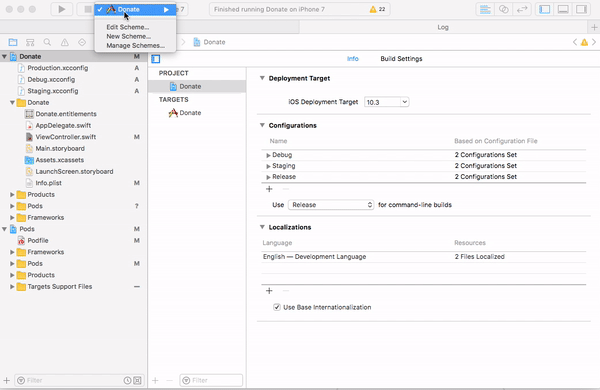
Task: Go to the next issue
Action: pyautogui.click(x=594, y=42)
